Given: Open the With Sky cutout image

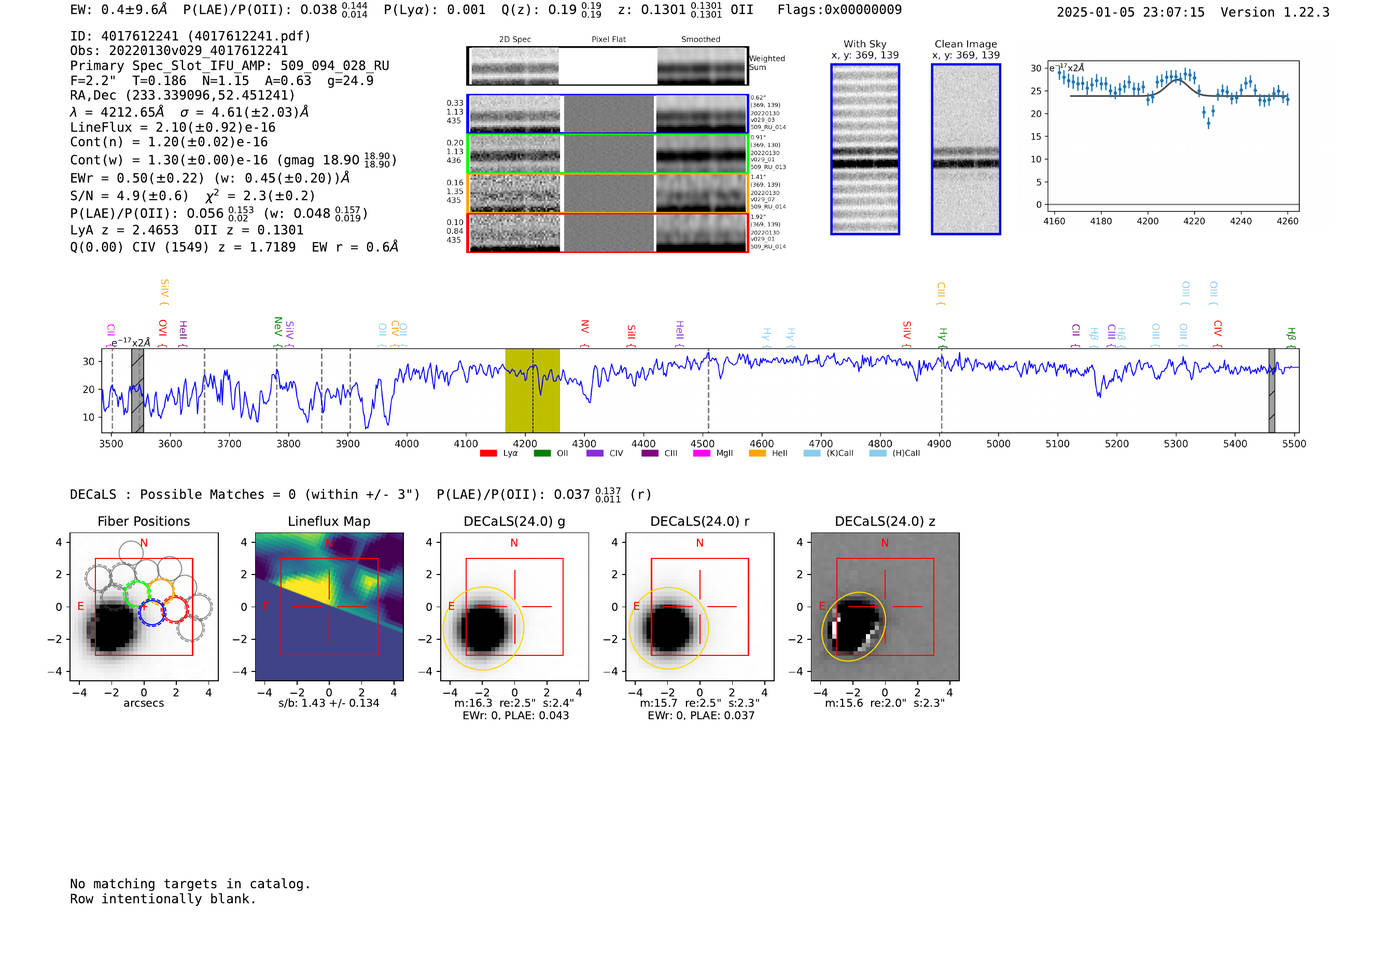Looking at the screenshot, I should coord(865,149).
